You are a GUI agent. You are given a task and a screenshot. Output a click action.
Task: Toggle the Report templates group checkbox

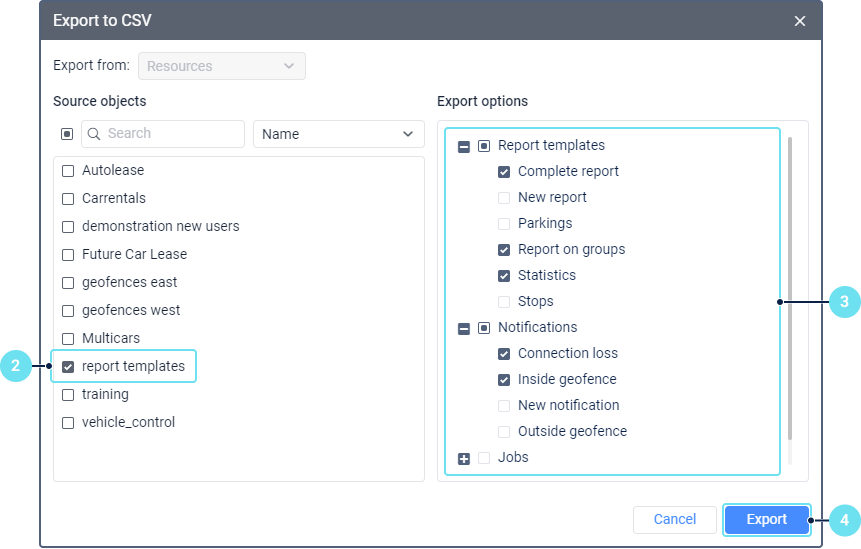click(x=484, y=146)
